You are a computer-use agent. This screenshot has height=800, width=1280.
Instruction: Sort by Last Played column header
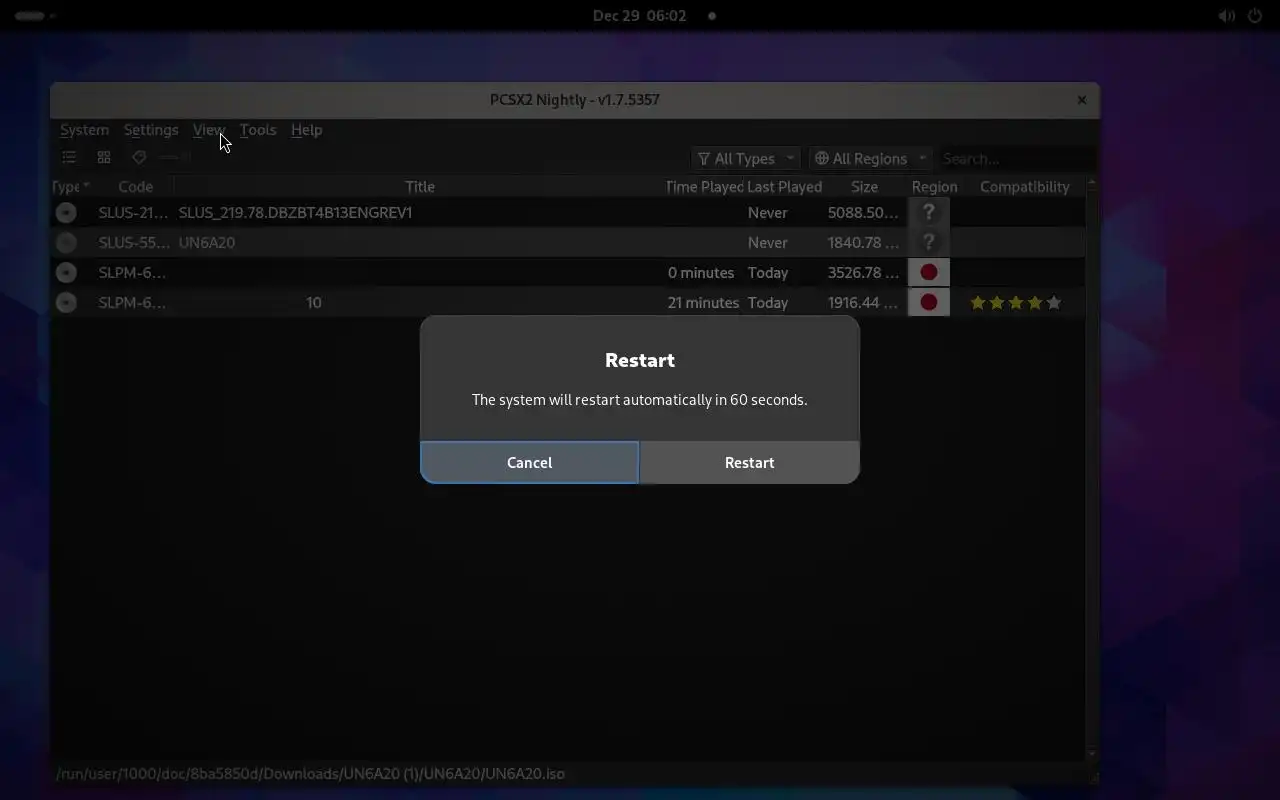[784, 187]
